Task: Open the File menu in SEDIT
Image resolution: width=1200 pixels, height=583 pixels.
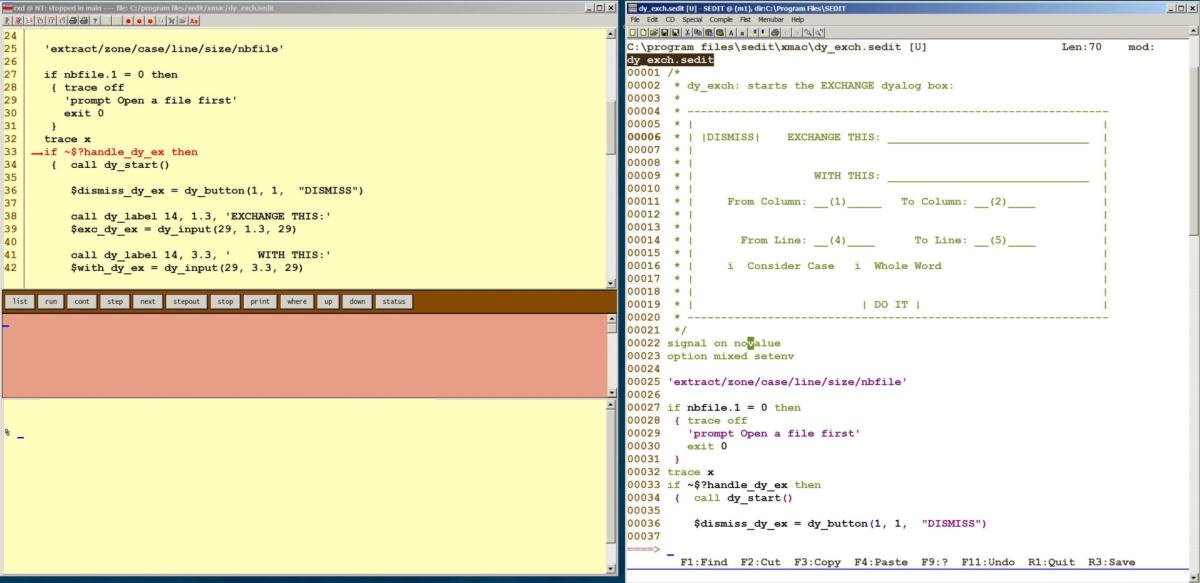Action: coord(635,19)
